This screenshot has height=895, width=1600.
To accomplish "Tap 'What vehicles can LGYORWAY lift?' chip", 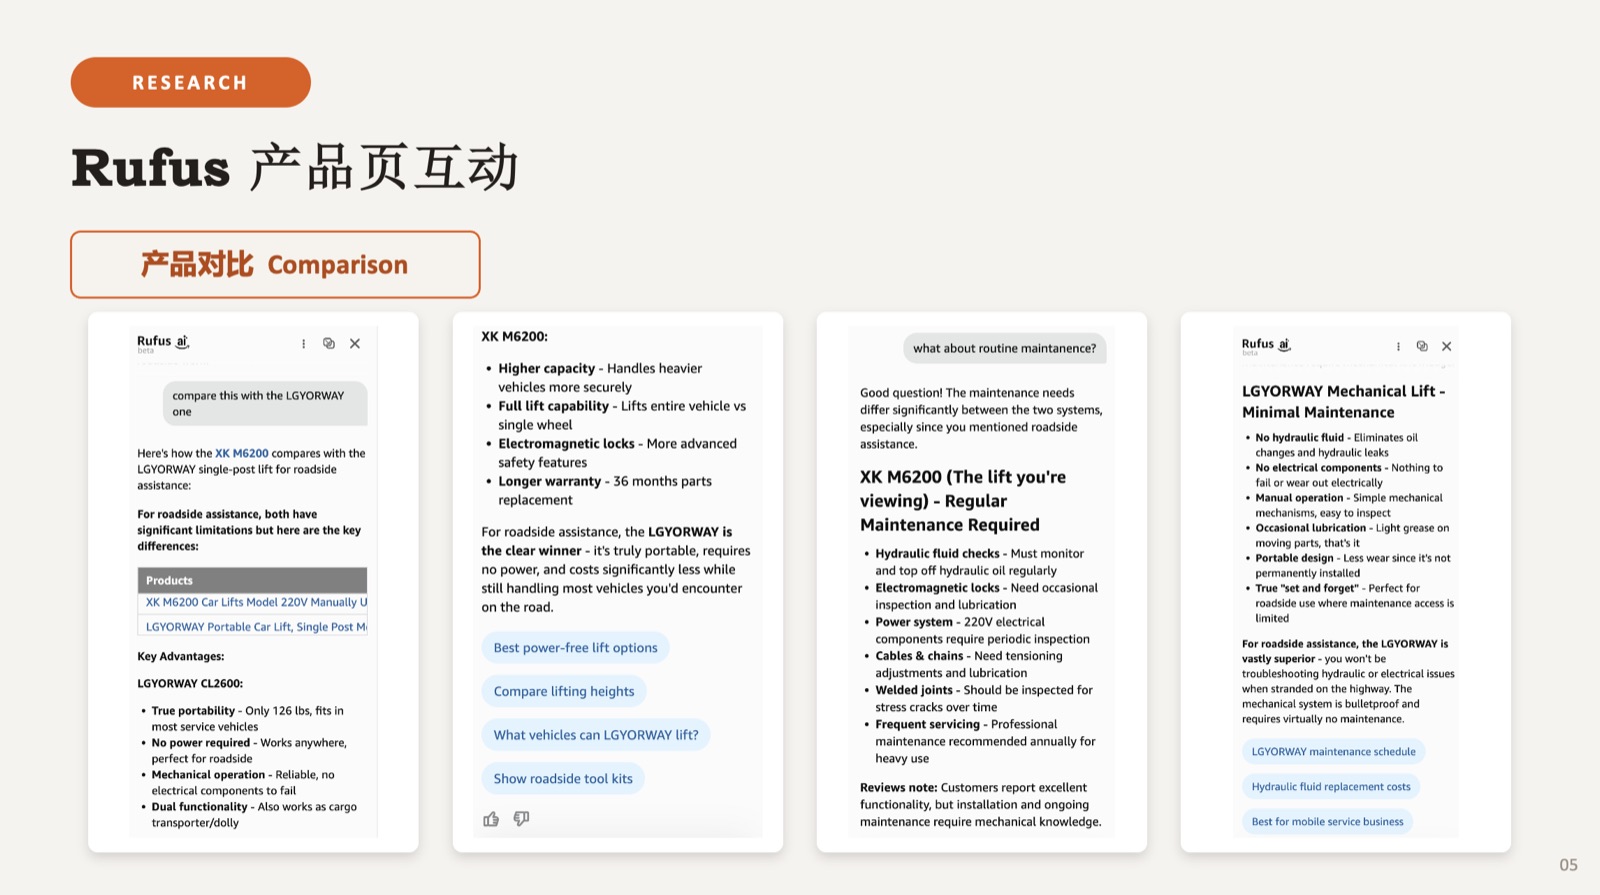I will pyautogui.click(x=596, y=735).
